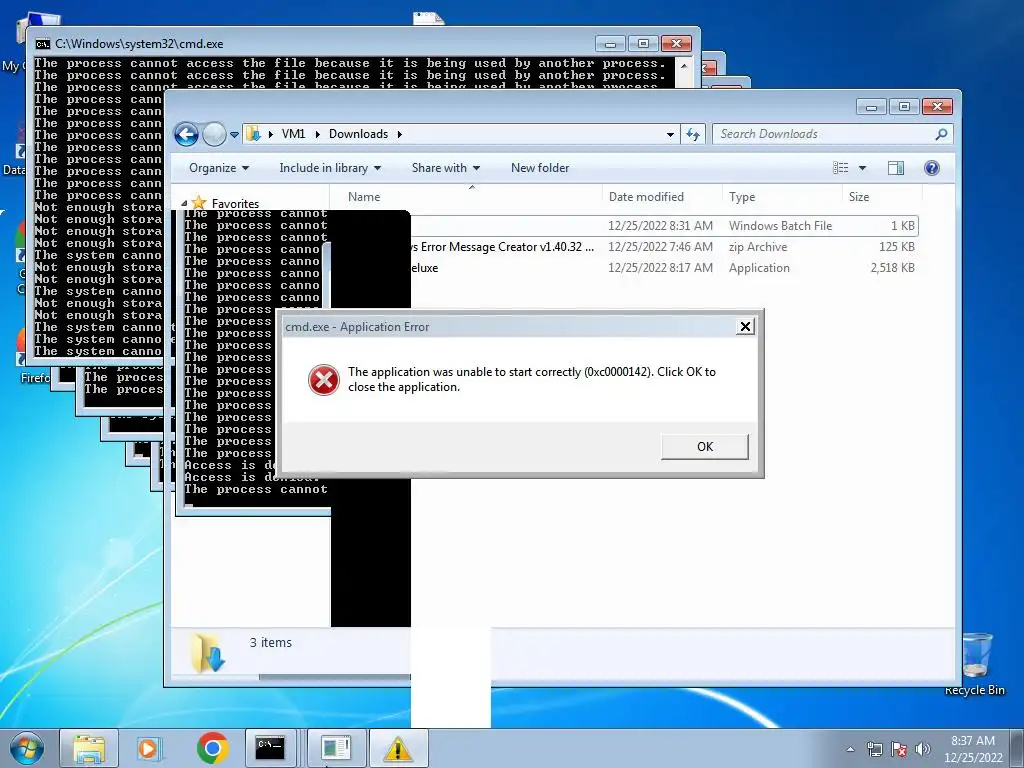Open the recent locations dropdown arrow
Image resolution: width=1024 pixels, height=768 pixels.
[234, 135]
